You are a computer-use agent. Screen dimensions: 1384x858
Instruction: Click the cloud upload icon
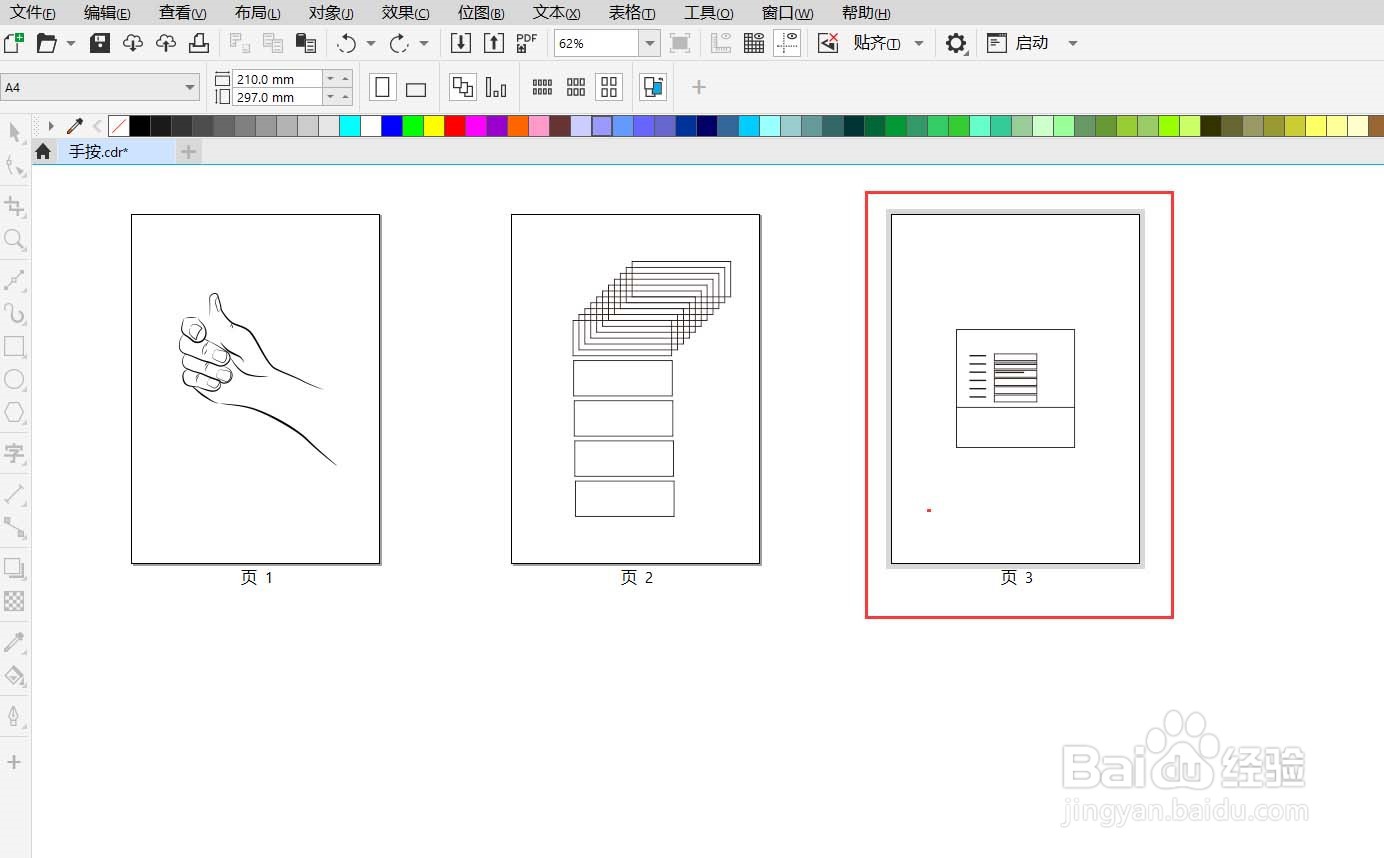(166, 43)
